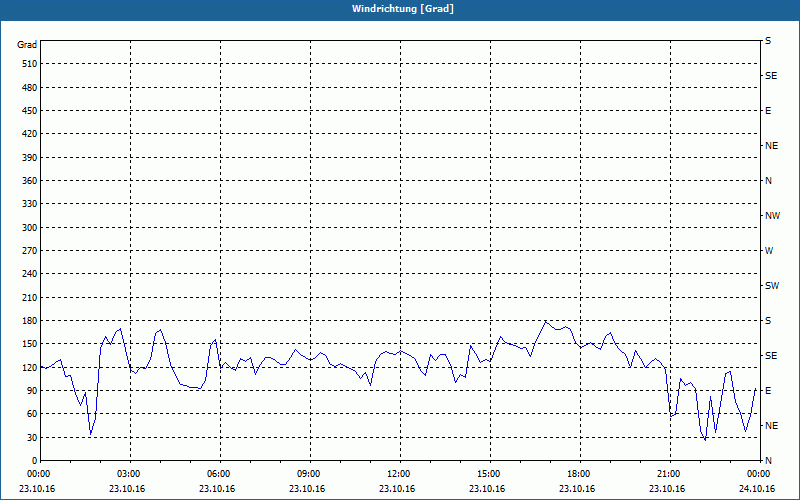This screenshot has width=800, height=500.
Task: Select the 480 tick label on Grad axis
Action: click(29, 88)
